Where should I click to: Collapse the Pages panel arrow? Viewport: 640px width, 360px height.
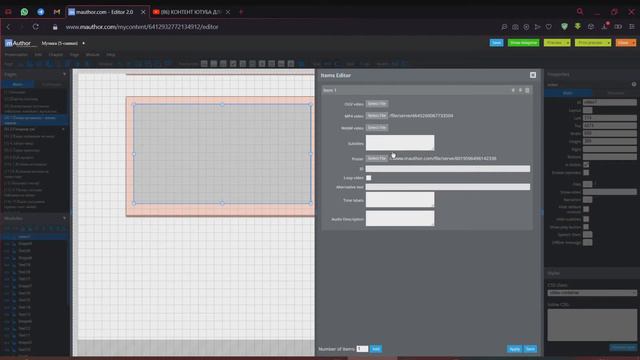tap(64, 74)
